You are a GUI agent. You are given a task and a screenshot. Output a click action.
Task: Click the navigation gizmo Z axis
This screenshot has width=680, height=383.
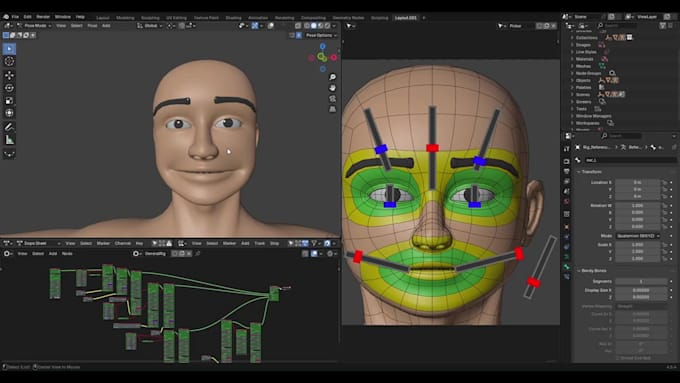point(323,46)
